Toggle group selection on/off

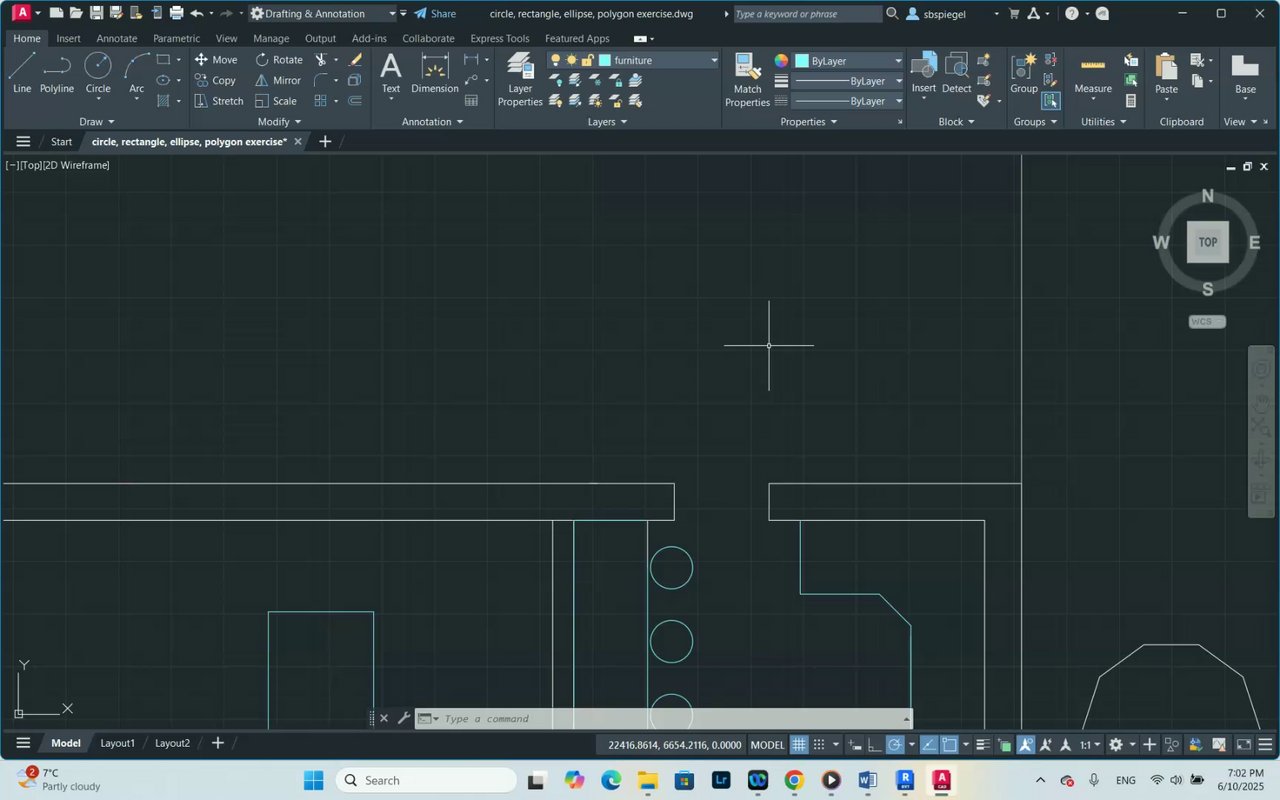tap(1050, 101)
